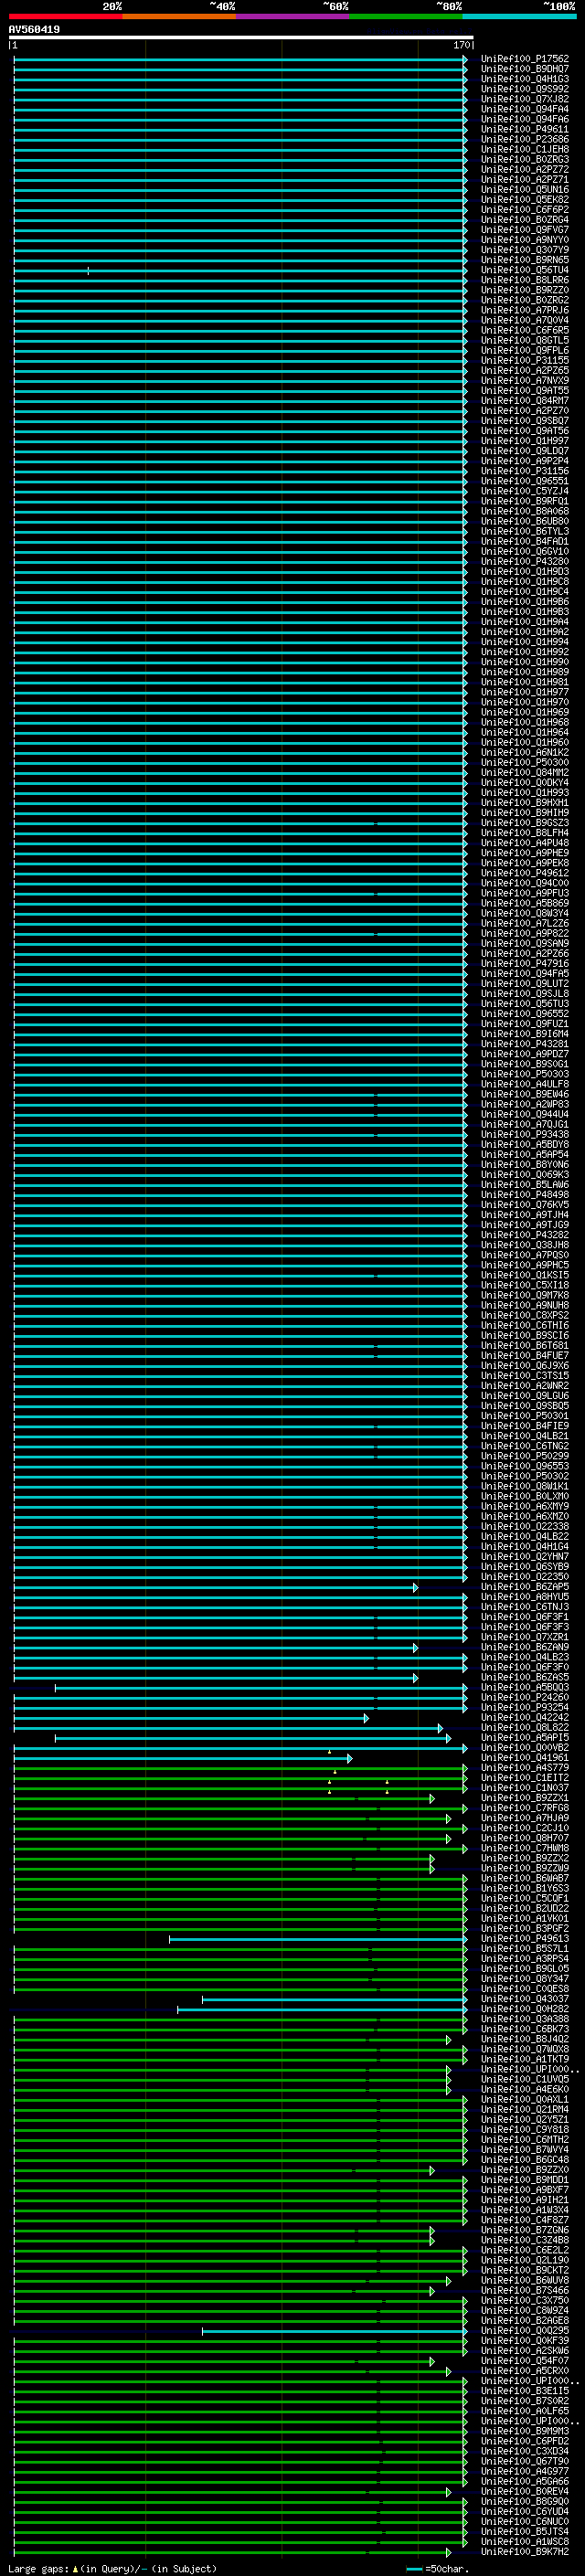The height and width of the screenshot is (2576, 585).
Task: Select label UniRef100_B6ZAP5
Action: click(524, 1586)
